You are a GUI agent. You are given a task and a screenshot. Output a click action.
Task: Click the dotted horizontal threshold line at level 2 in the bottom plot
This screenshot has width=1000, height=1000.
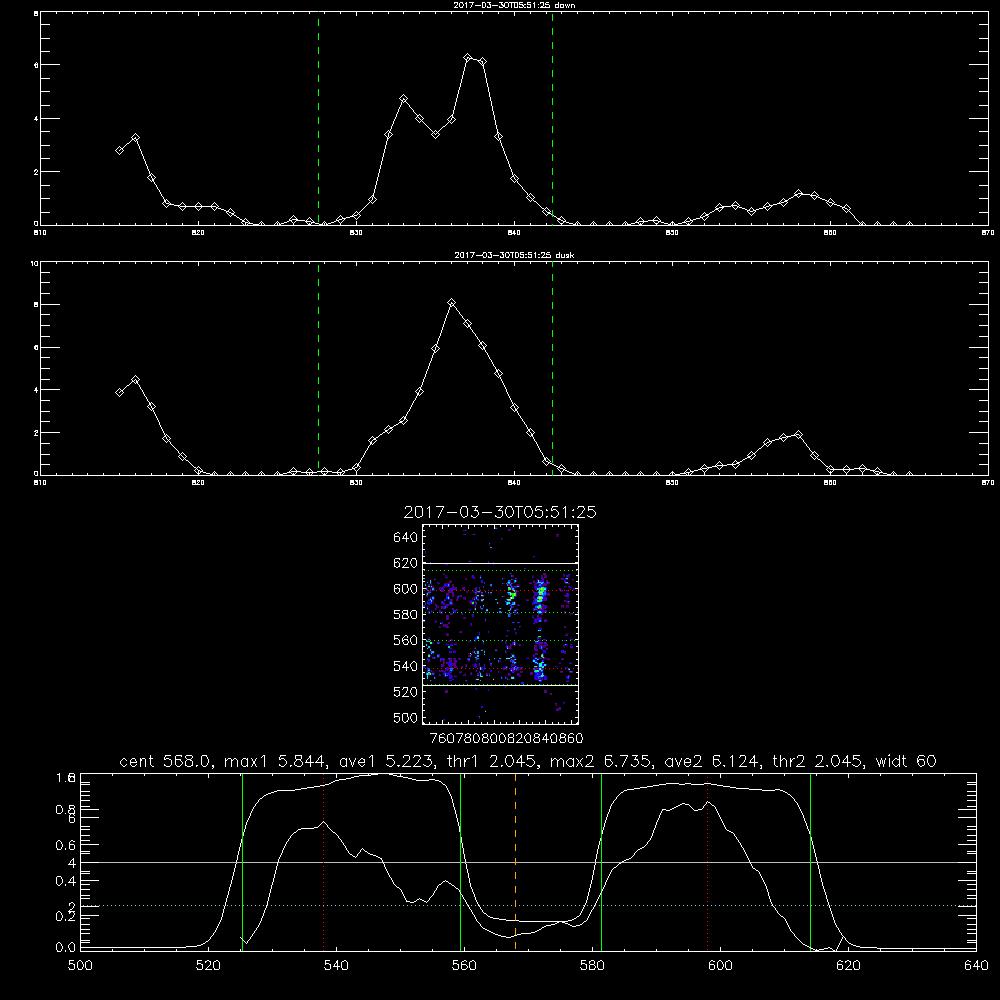coord(528,906)
